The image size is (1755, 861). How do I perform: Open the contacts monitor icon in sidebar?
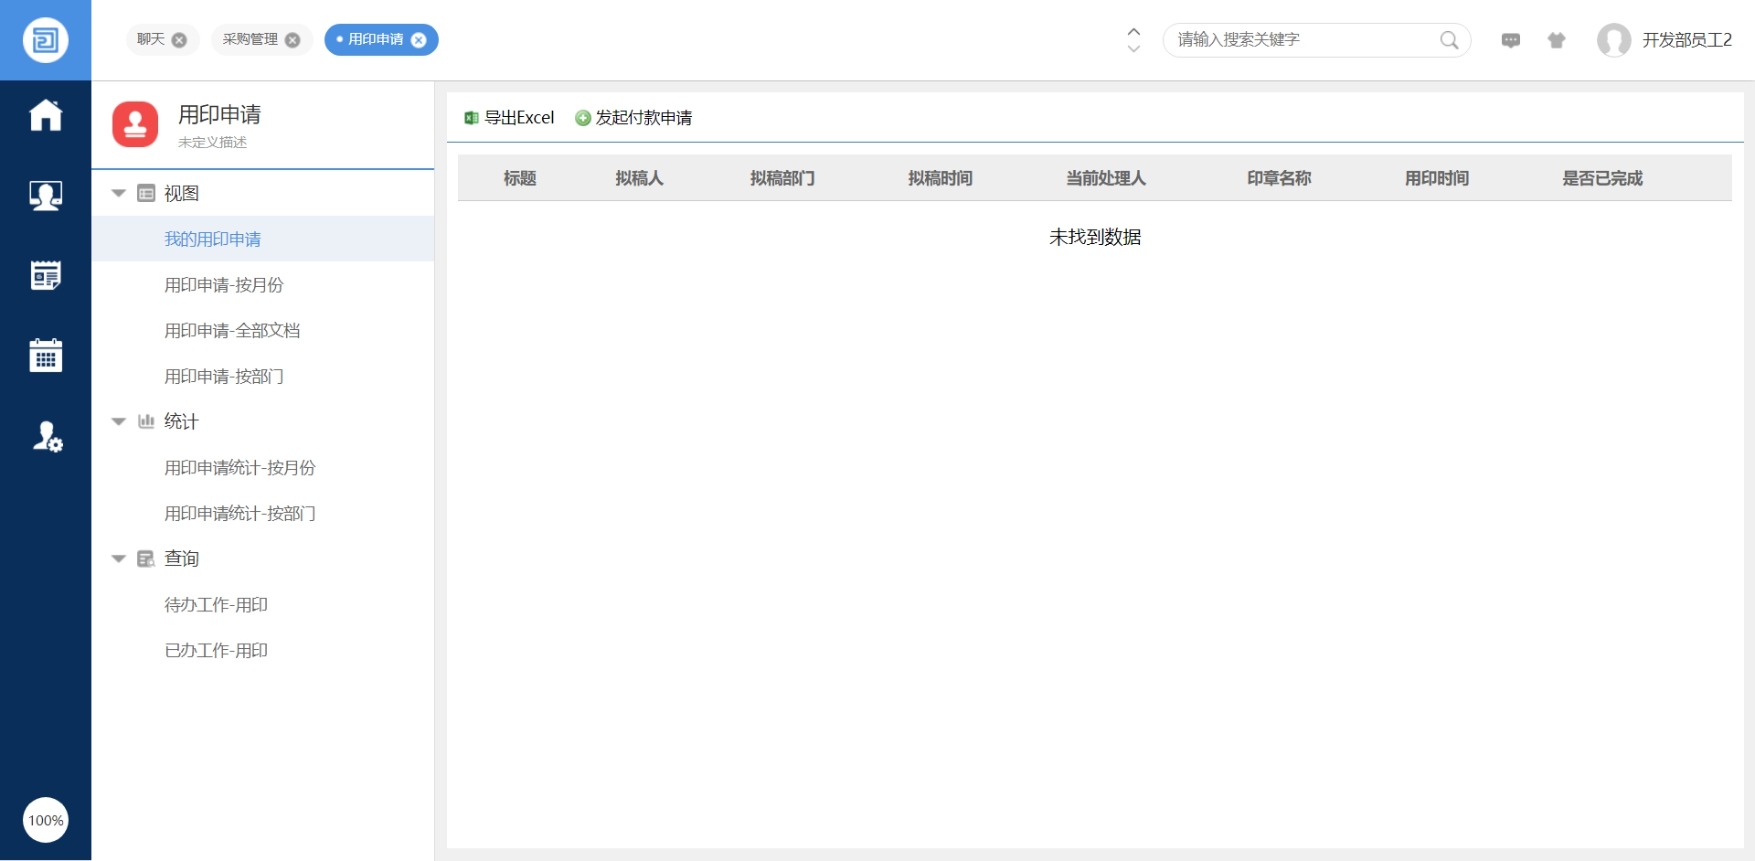tap(46, 195)
